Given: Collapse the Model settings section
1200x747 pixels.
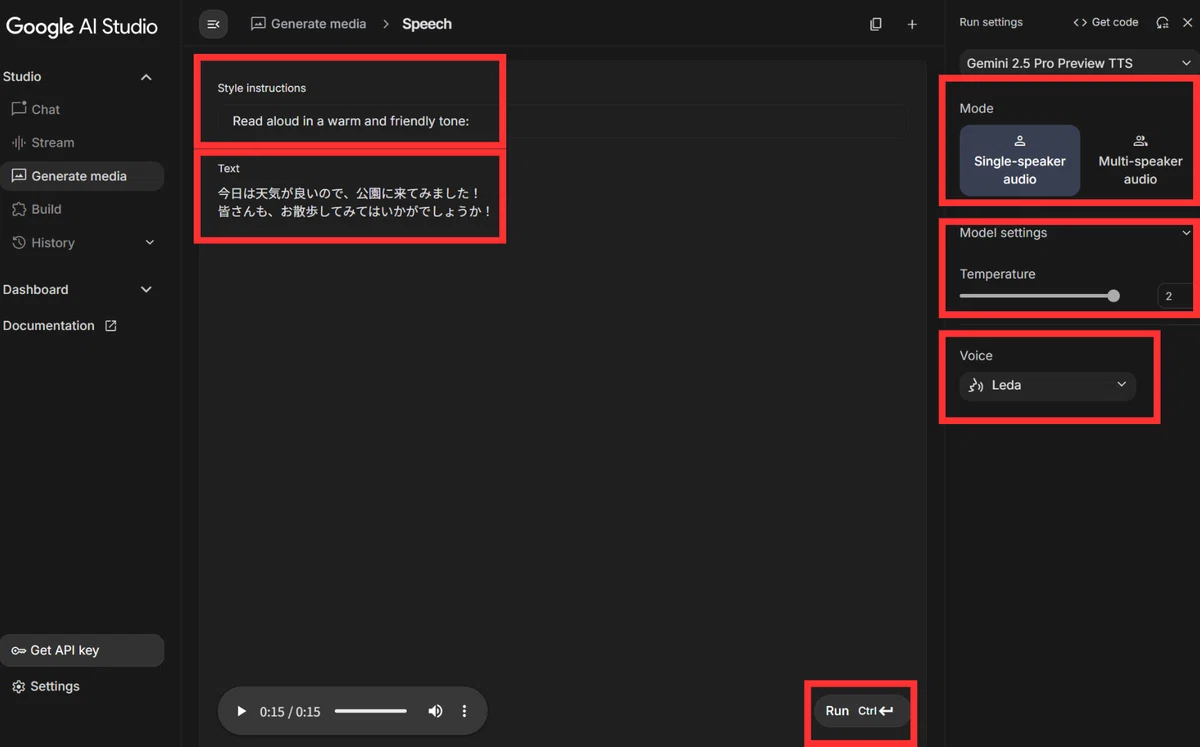Looking at the screenshot, I should (x=1186, y=233).
